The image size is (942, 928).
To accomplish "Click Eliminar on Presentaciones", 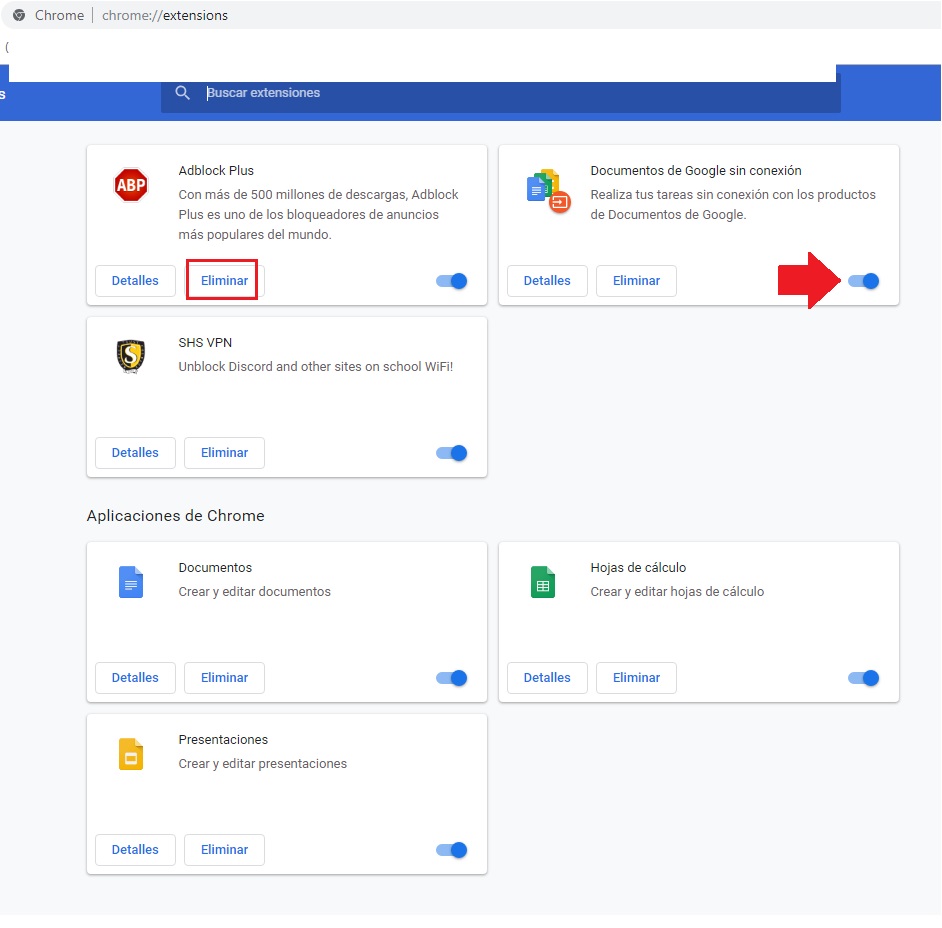I will click(x=224, y=849).
